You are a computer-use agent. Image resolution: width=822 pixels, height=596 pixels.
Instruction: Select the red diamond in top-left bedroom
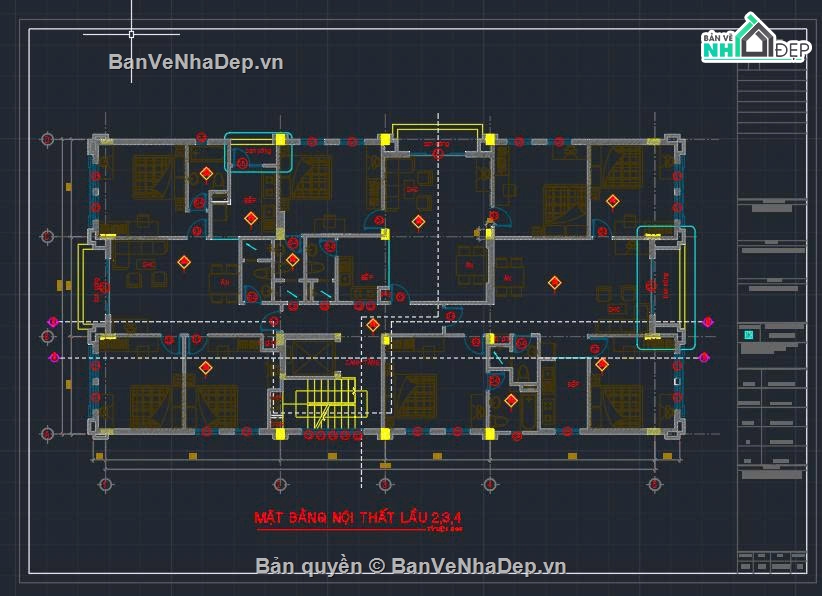205,173
